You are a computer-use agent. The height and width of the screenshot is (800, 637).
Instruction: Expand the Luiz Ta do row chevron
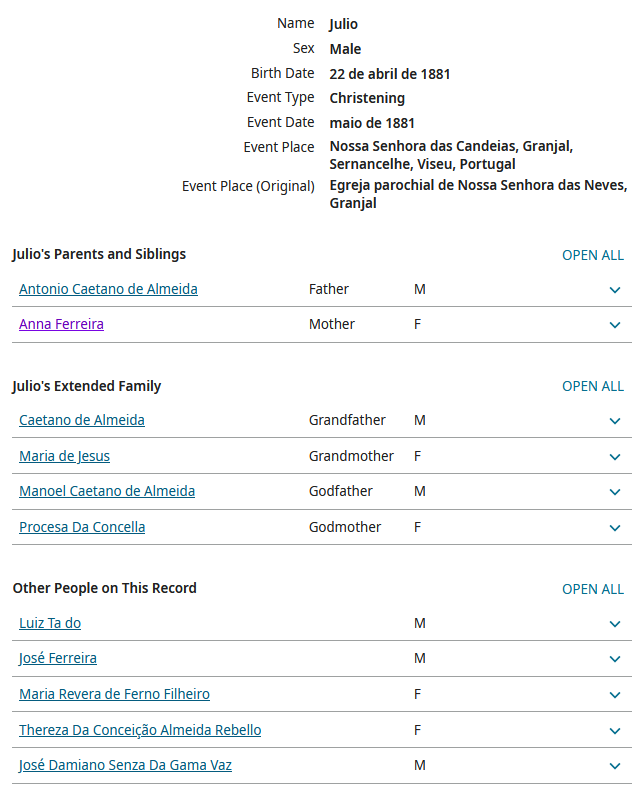(x=615, y=624)
